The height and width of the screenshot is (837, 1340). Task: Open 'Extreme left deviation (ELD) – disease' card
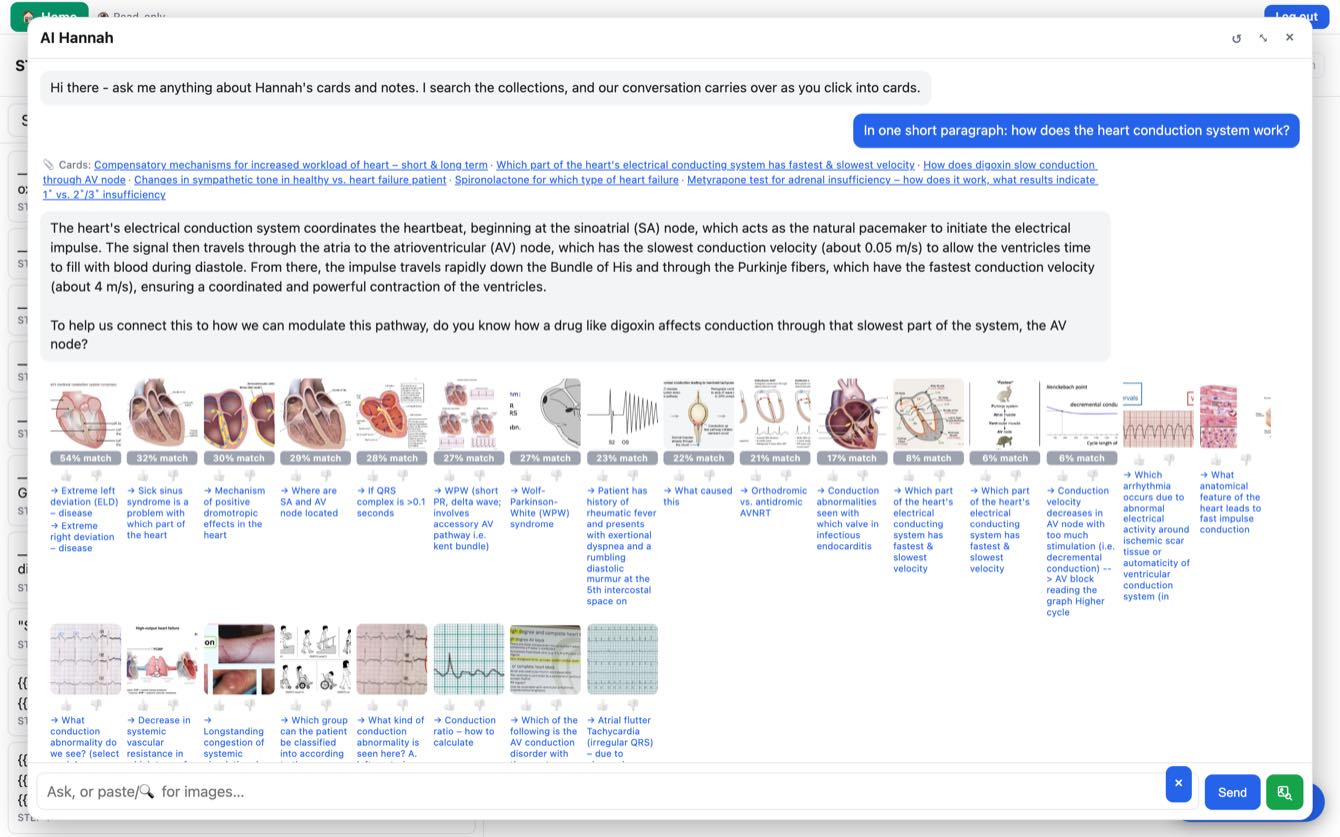click(x=85, y=502)
